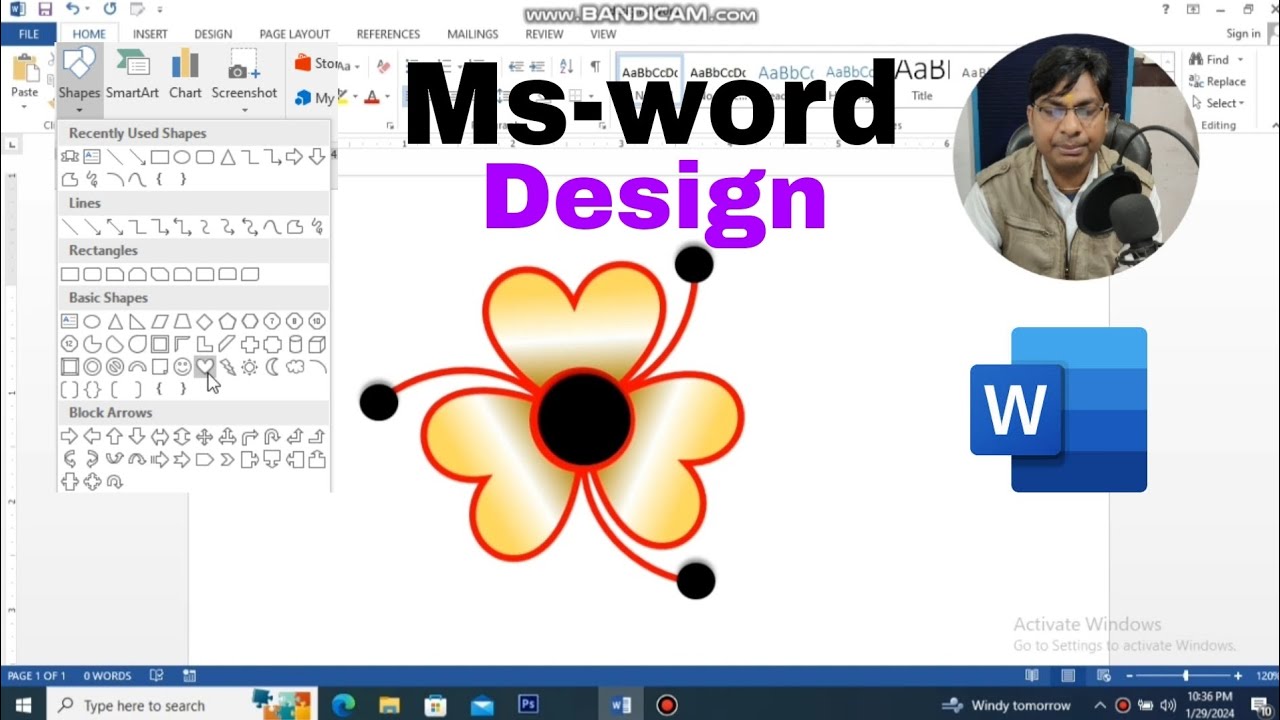Screen dimensions: 1280x720
Task: Switch to the INSERT tab
Action: tap(150, 34)
